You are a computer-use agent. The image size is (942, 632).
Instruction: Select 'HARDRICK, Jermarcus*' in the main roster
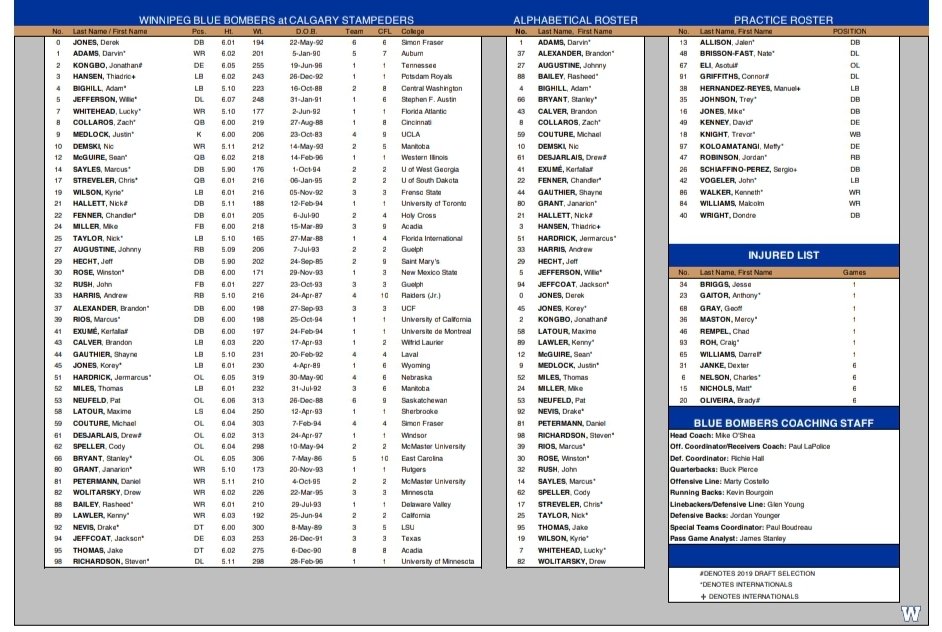(112, 377)
